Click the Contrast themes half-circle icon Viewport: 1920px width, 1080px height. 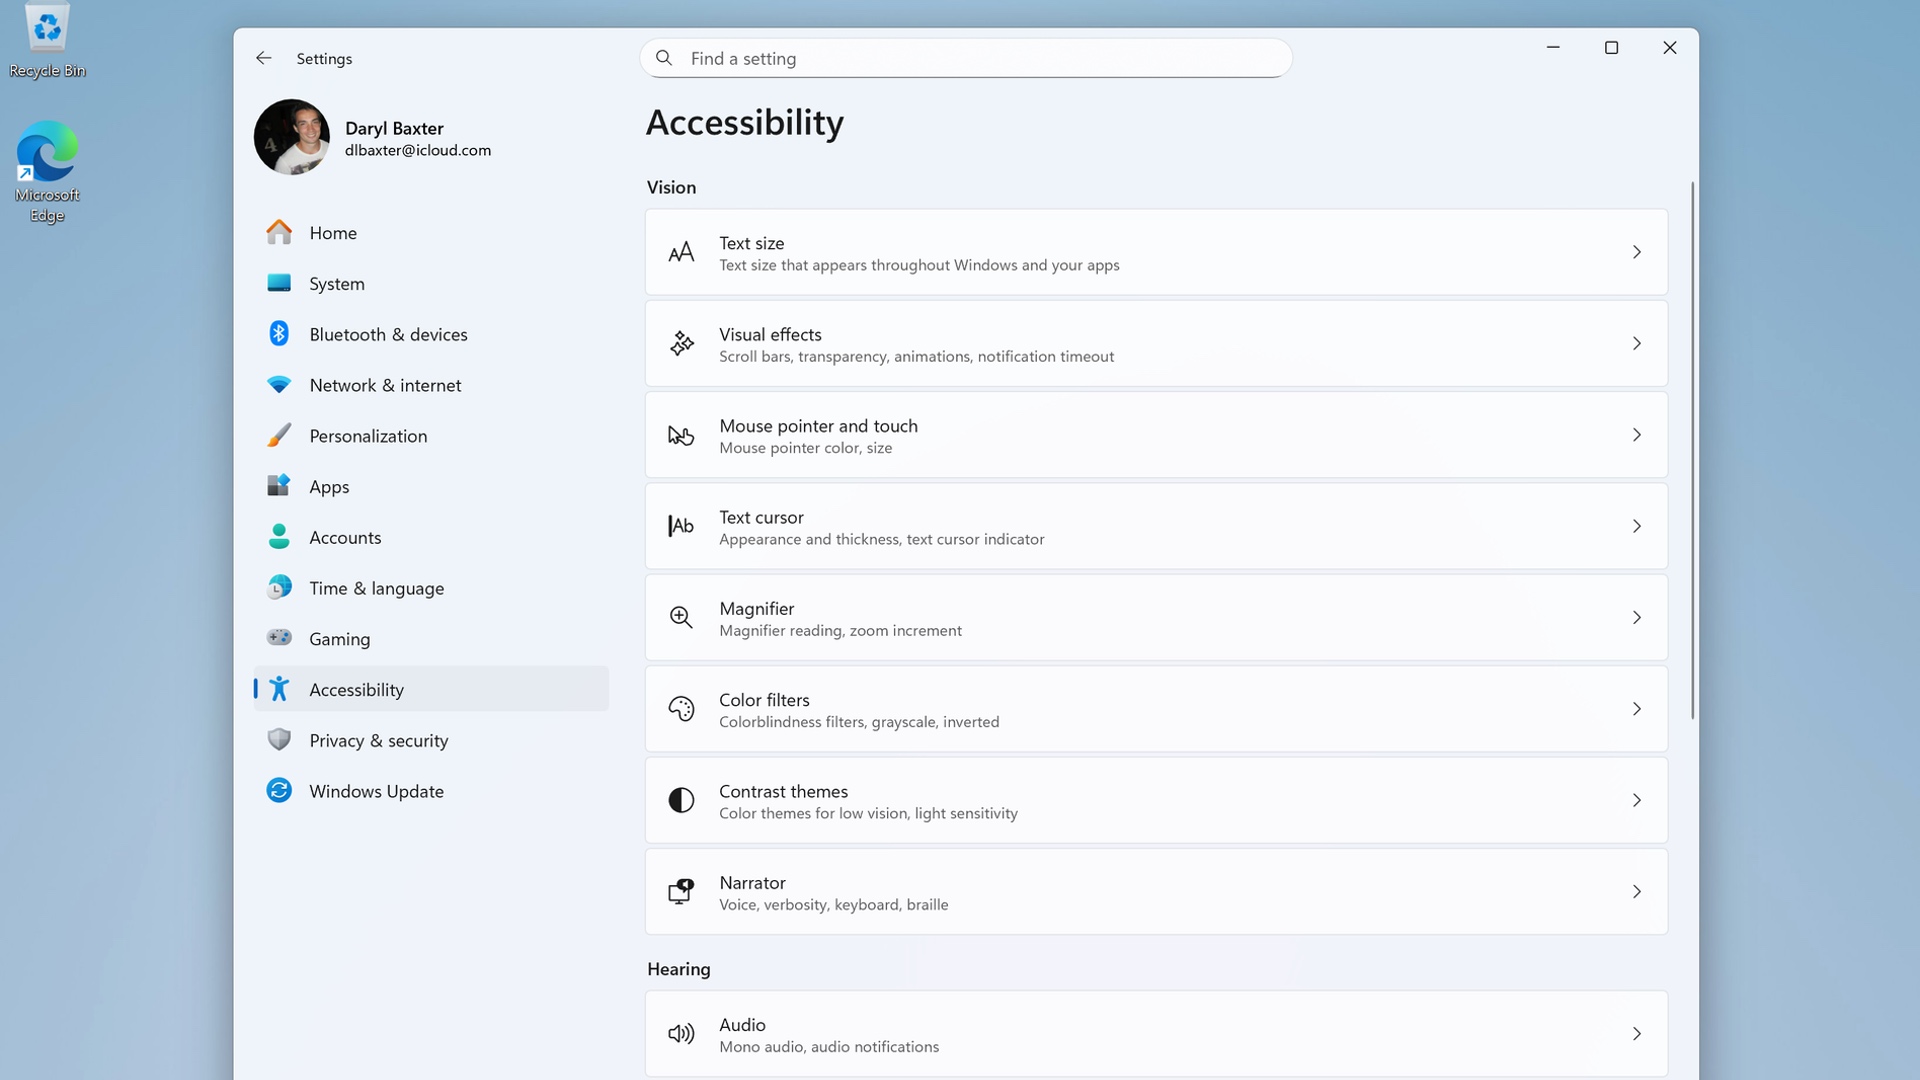681,800
